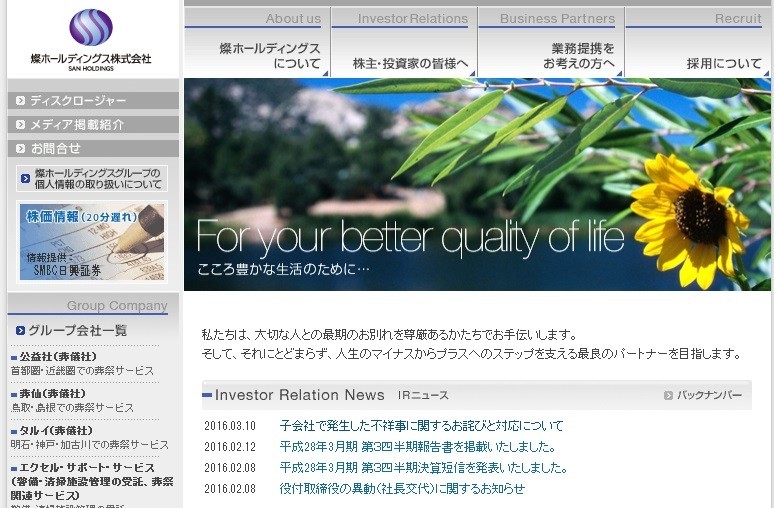Click arrow icon beside ディスクロージャー
The image size is (774, 508).
tap(20, 101)
